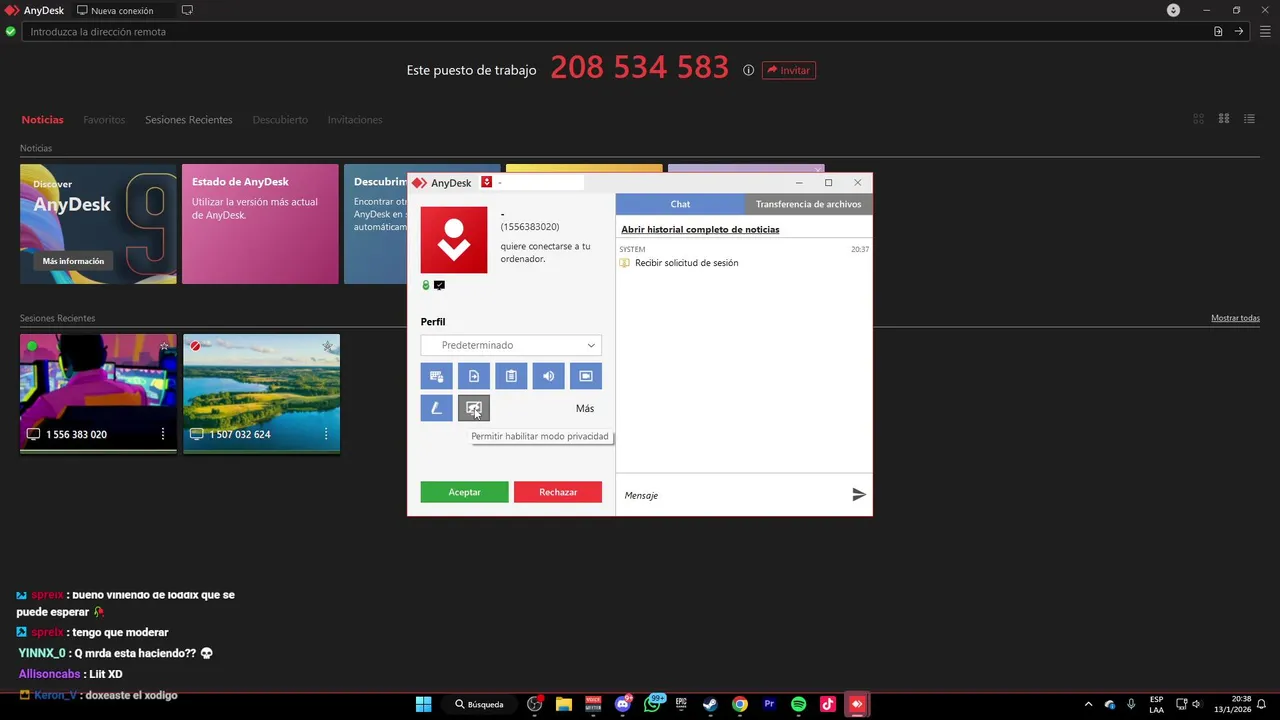Send the chat message arrow icon

[858, 495]
